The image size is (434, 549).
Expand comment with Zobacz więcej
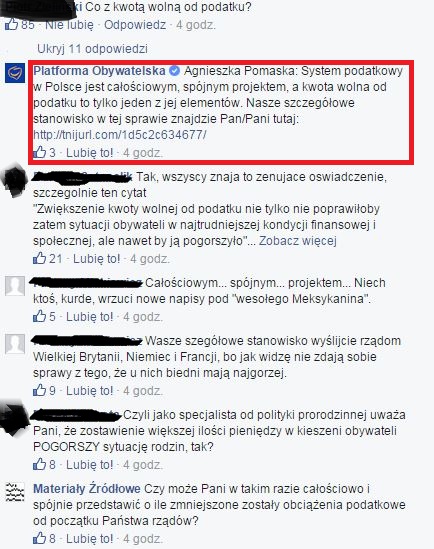click(298, 241)
